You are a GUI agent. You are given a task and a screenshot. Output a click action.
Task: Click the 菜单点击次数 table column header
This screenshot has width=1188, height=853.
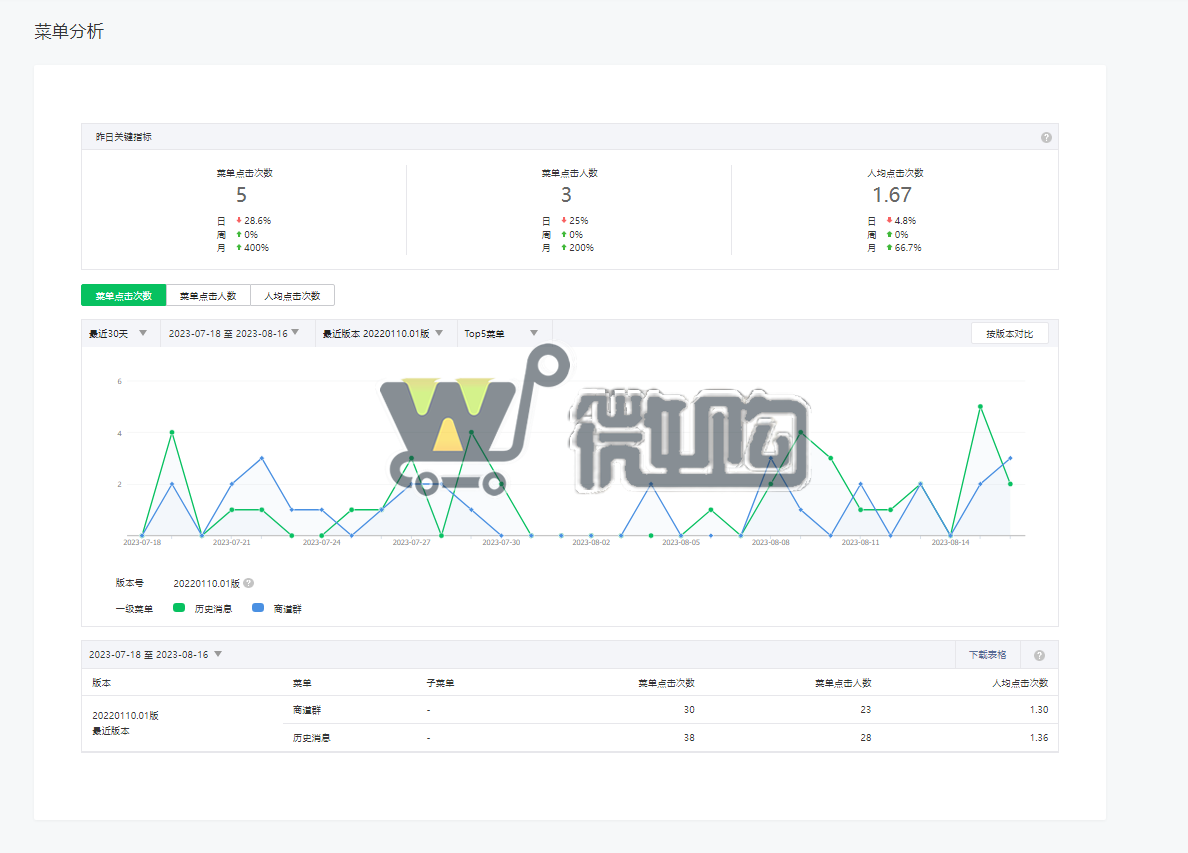[x=666, y=683]
